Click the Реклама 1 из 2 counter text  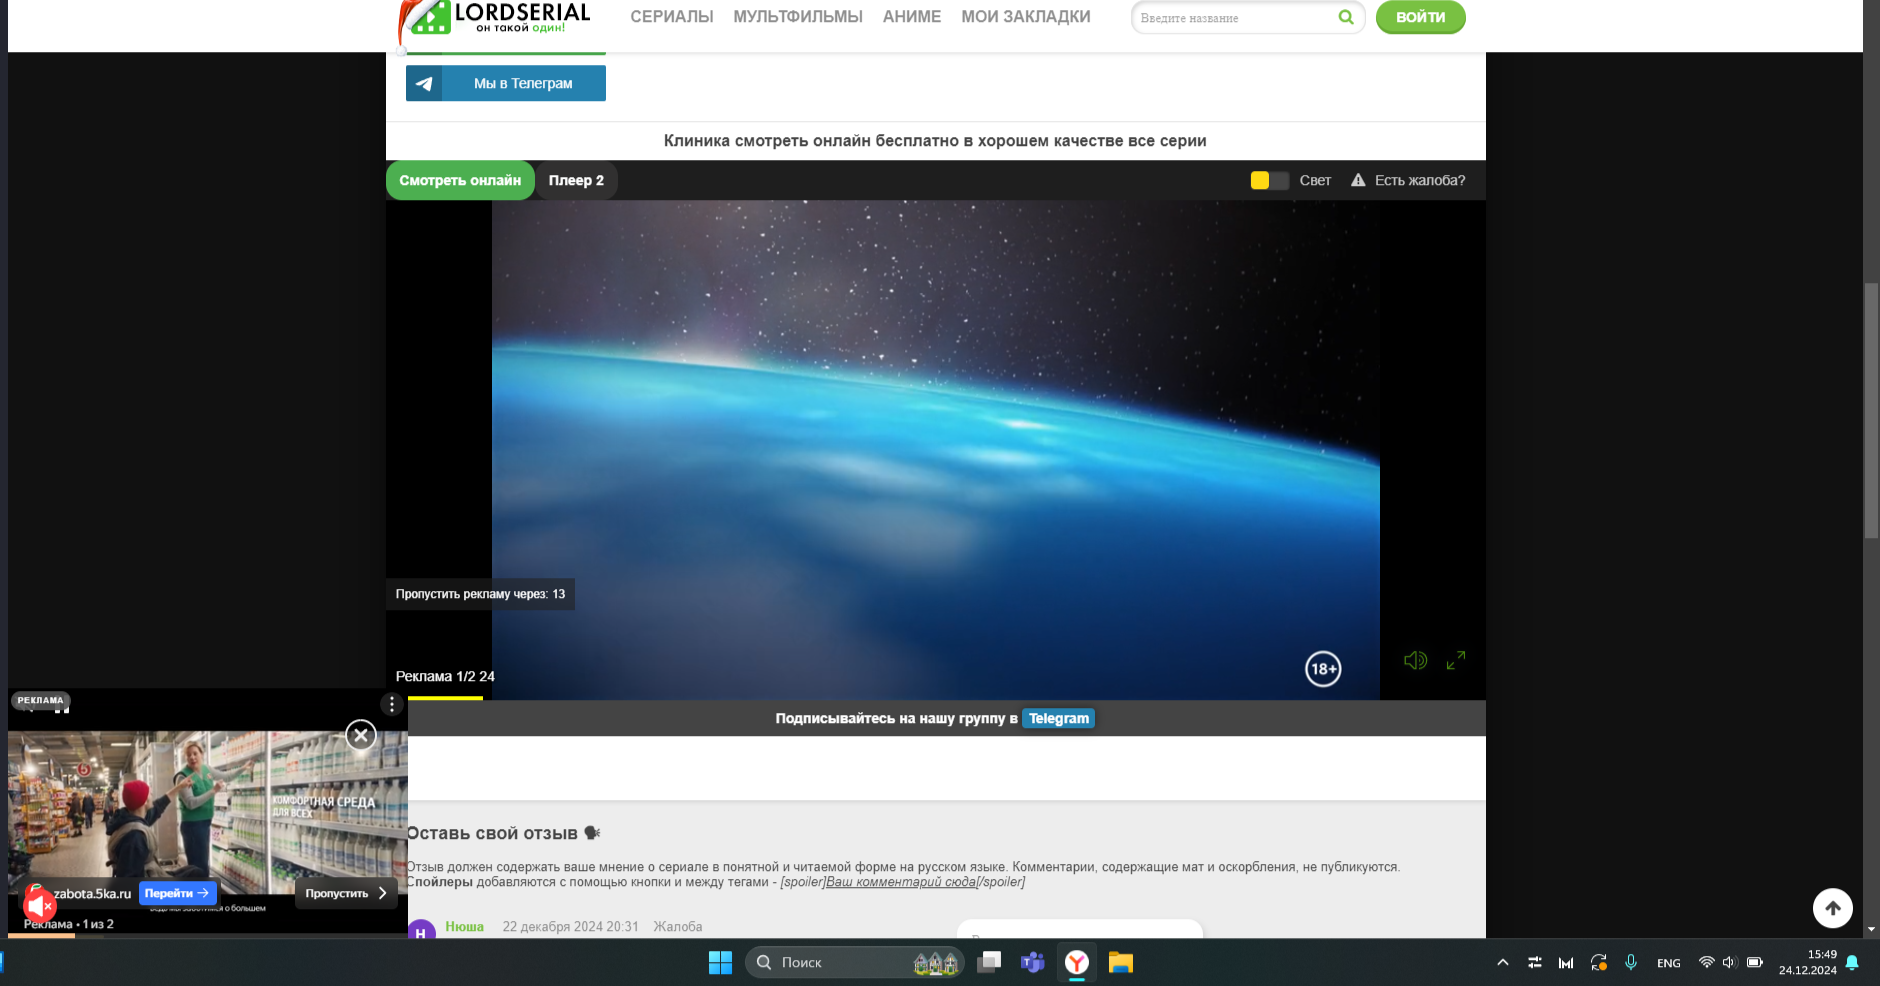point(69,924)
